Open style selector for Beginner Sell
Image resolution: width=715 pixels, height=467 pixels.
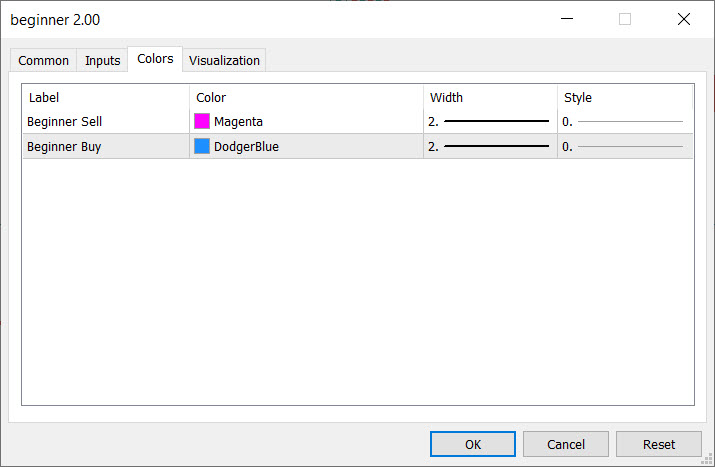coord(624,122)
